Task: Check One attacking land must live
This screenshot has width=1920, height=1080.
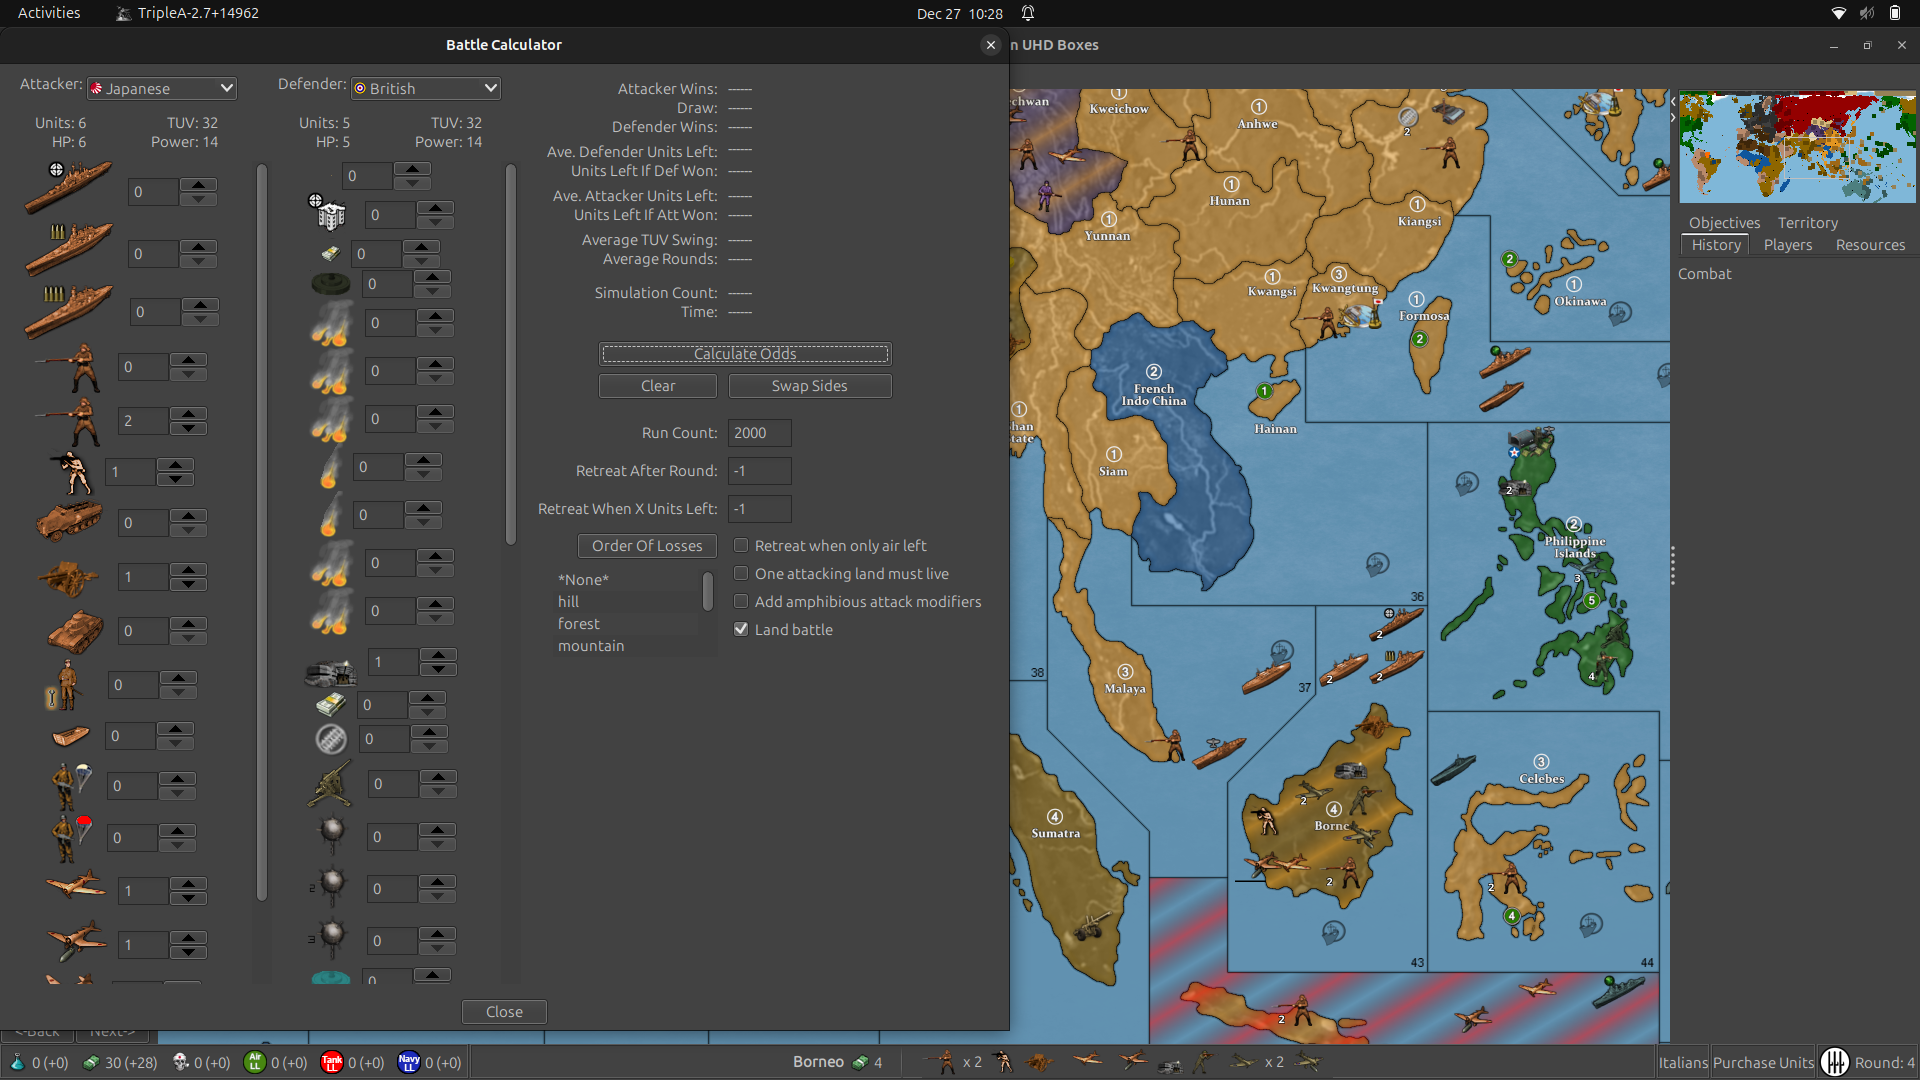Action: pos(741,574)
